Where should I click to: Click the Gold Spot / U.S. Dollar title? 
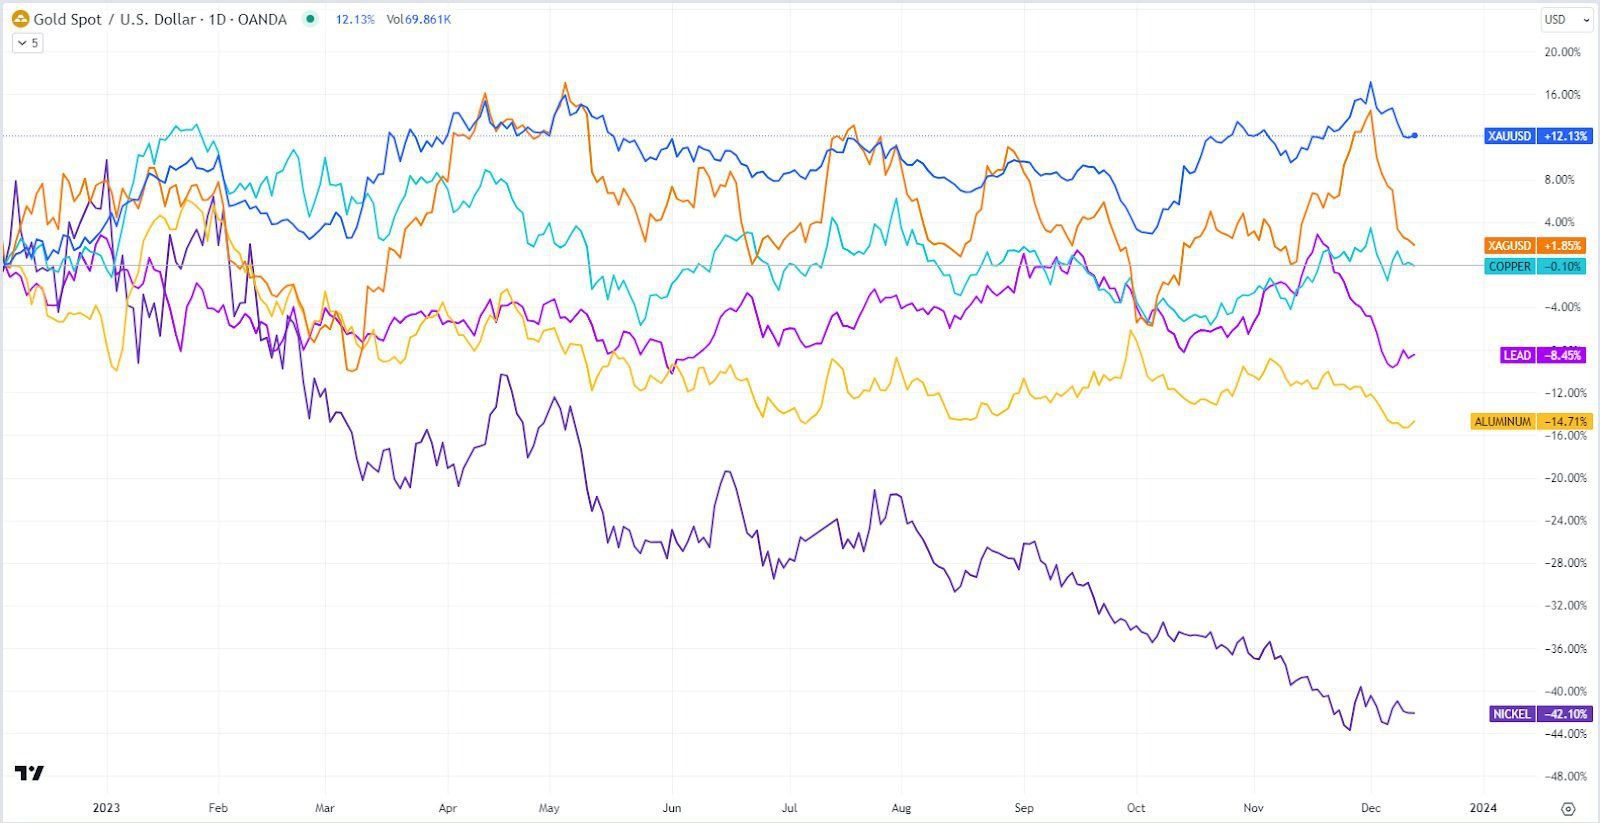pyautogui.click(x=160, y=19)
